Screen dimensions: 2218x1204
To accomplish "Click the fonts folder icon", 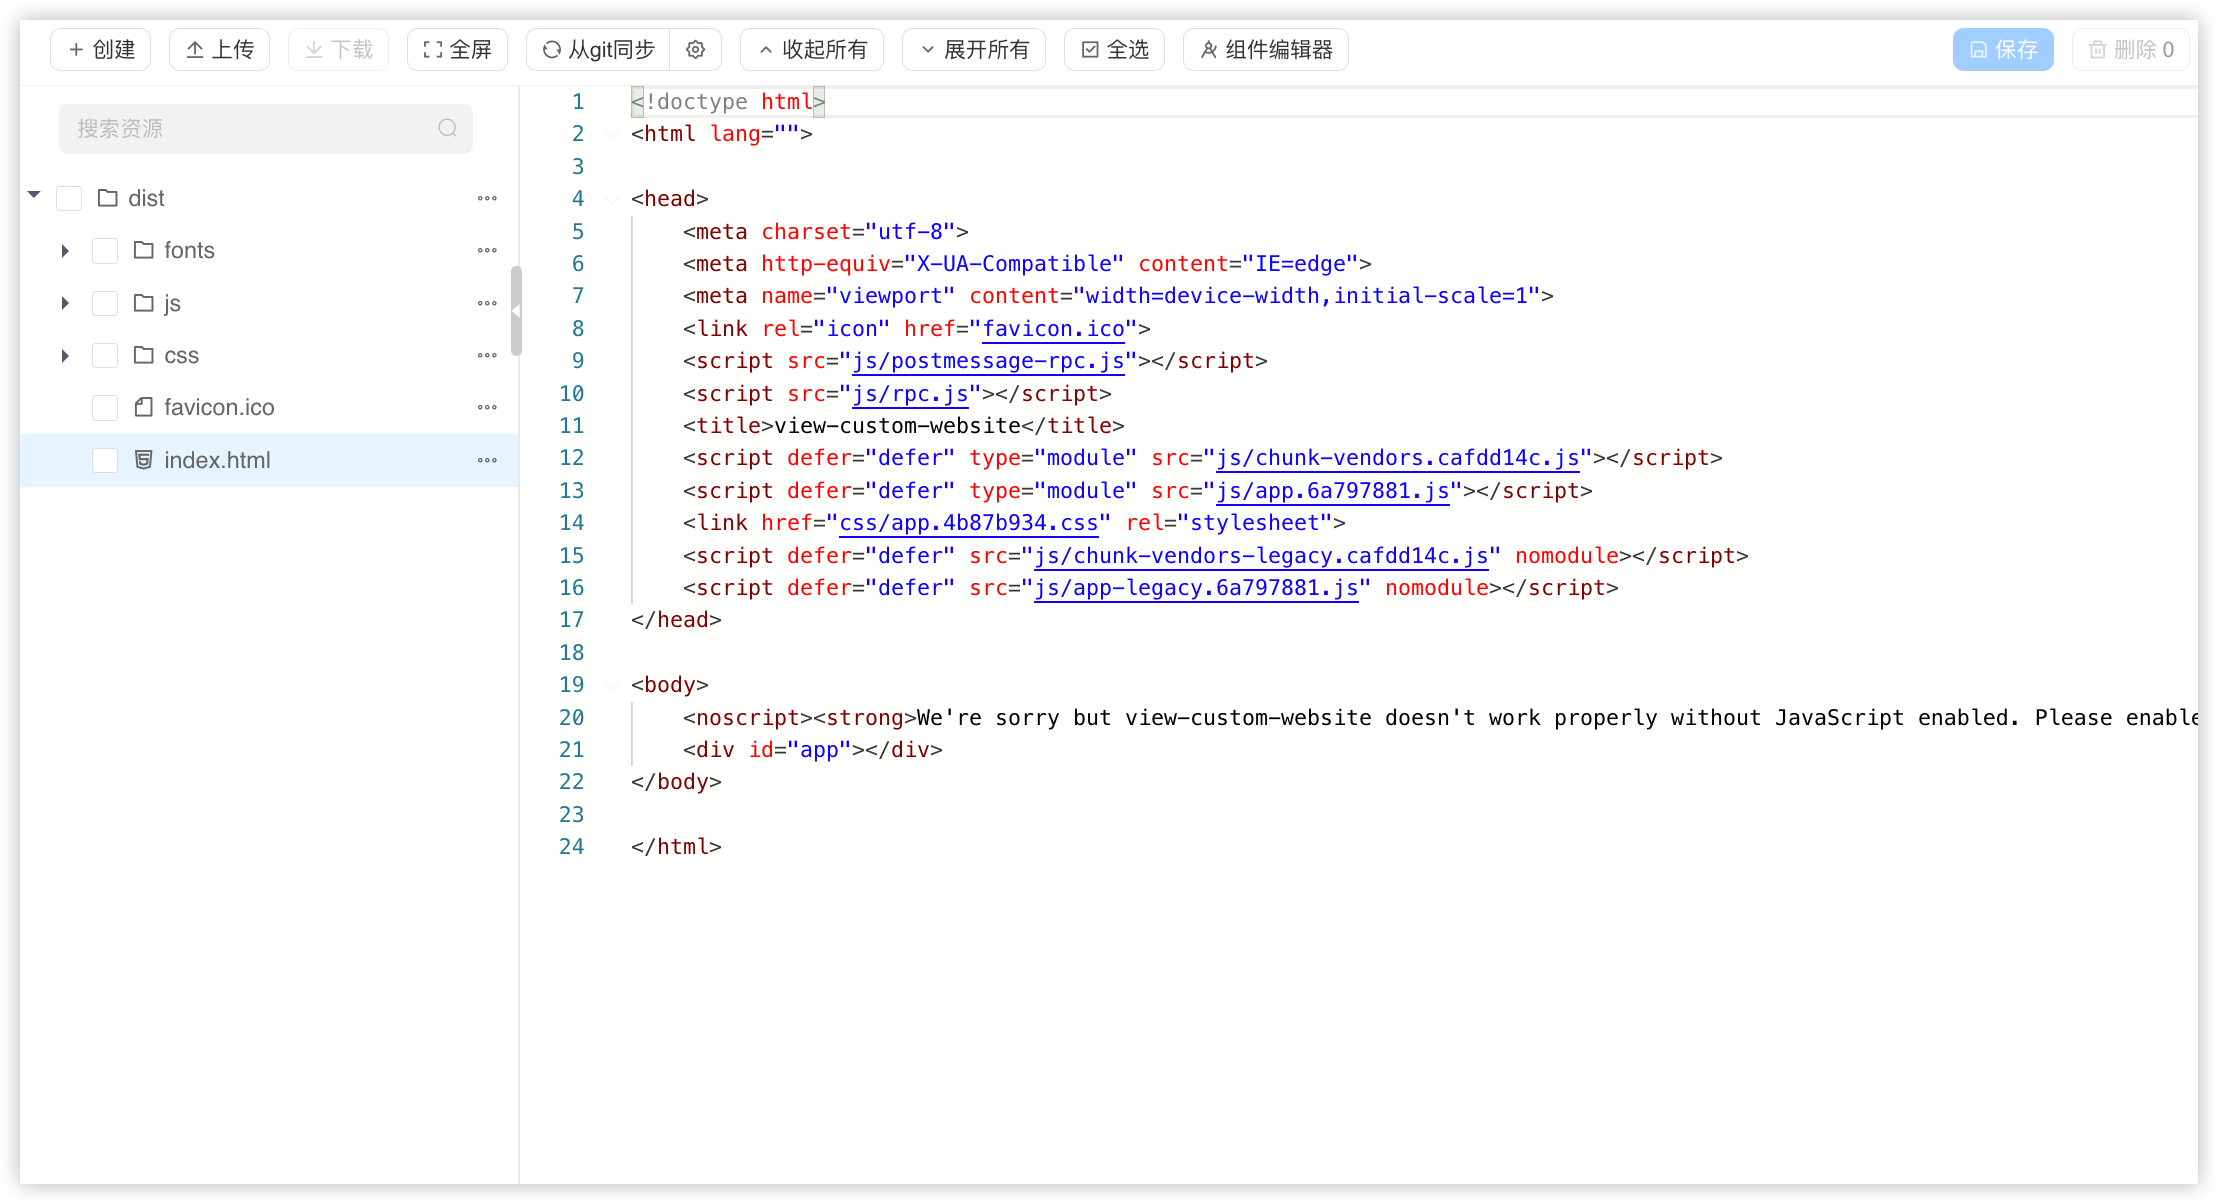I will [144, 250].
